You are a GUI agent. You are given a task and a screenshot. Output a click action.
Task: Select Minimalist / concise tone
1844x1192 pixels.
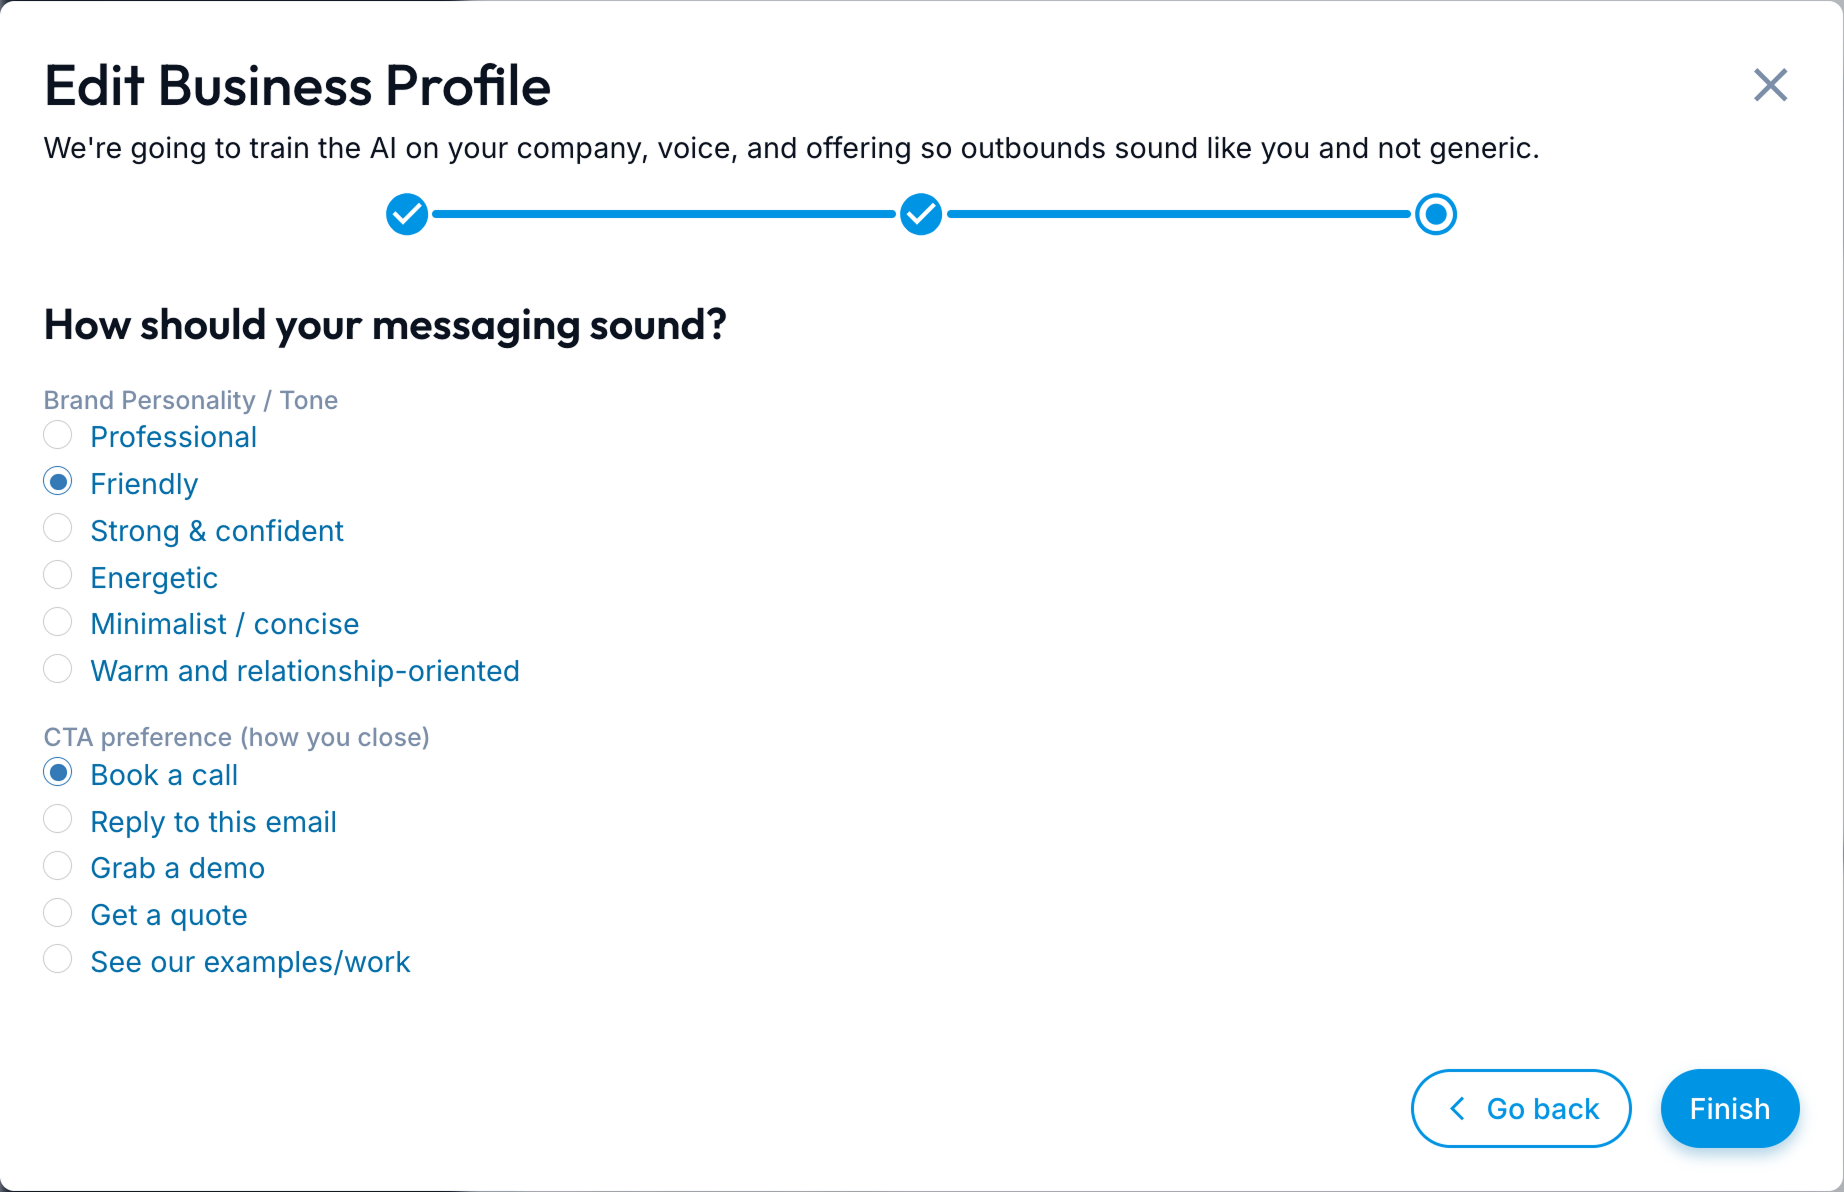pos(58,623)
